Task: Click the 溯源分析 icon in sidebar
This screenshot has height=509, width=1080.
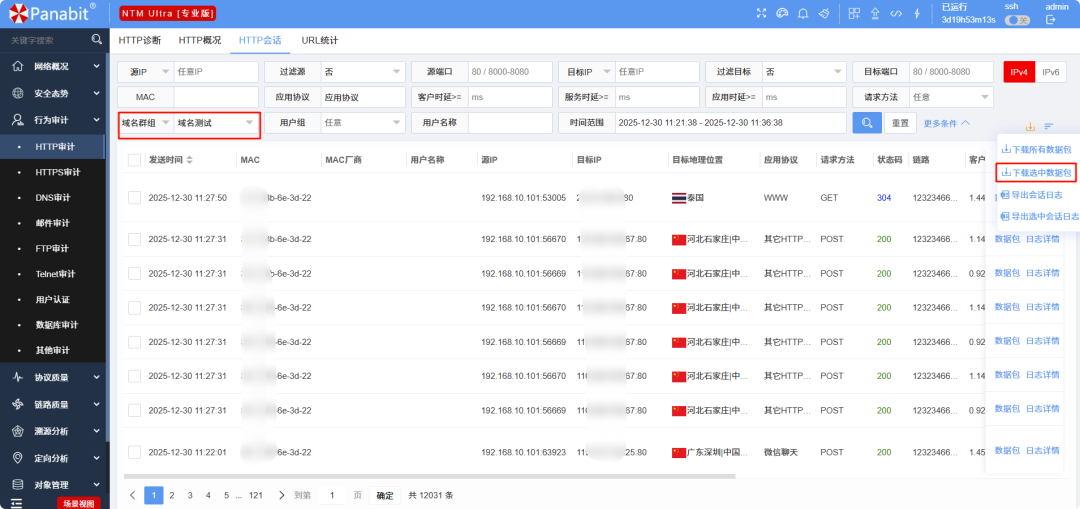Action: click(x=19, y=431)
